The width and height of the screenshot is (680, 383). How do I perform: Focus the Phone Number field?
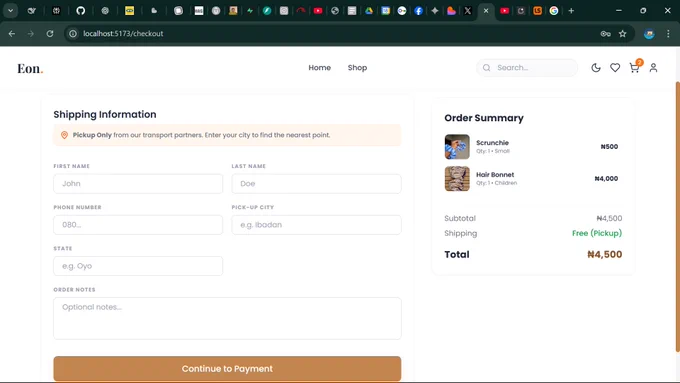[x=138, y=225]
